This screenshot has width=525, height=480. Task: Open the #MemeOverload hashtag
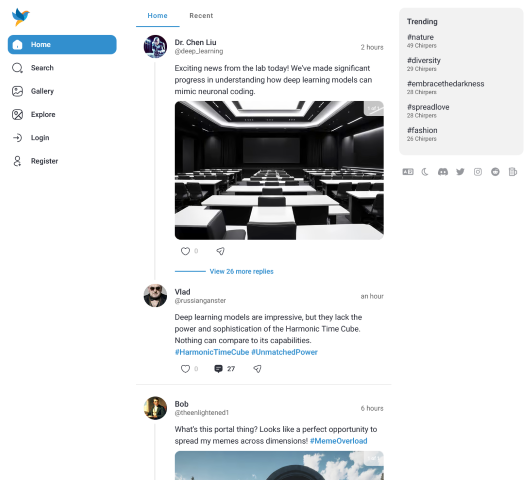[339, 441]
